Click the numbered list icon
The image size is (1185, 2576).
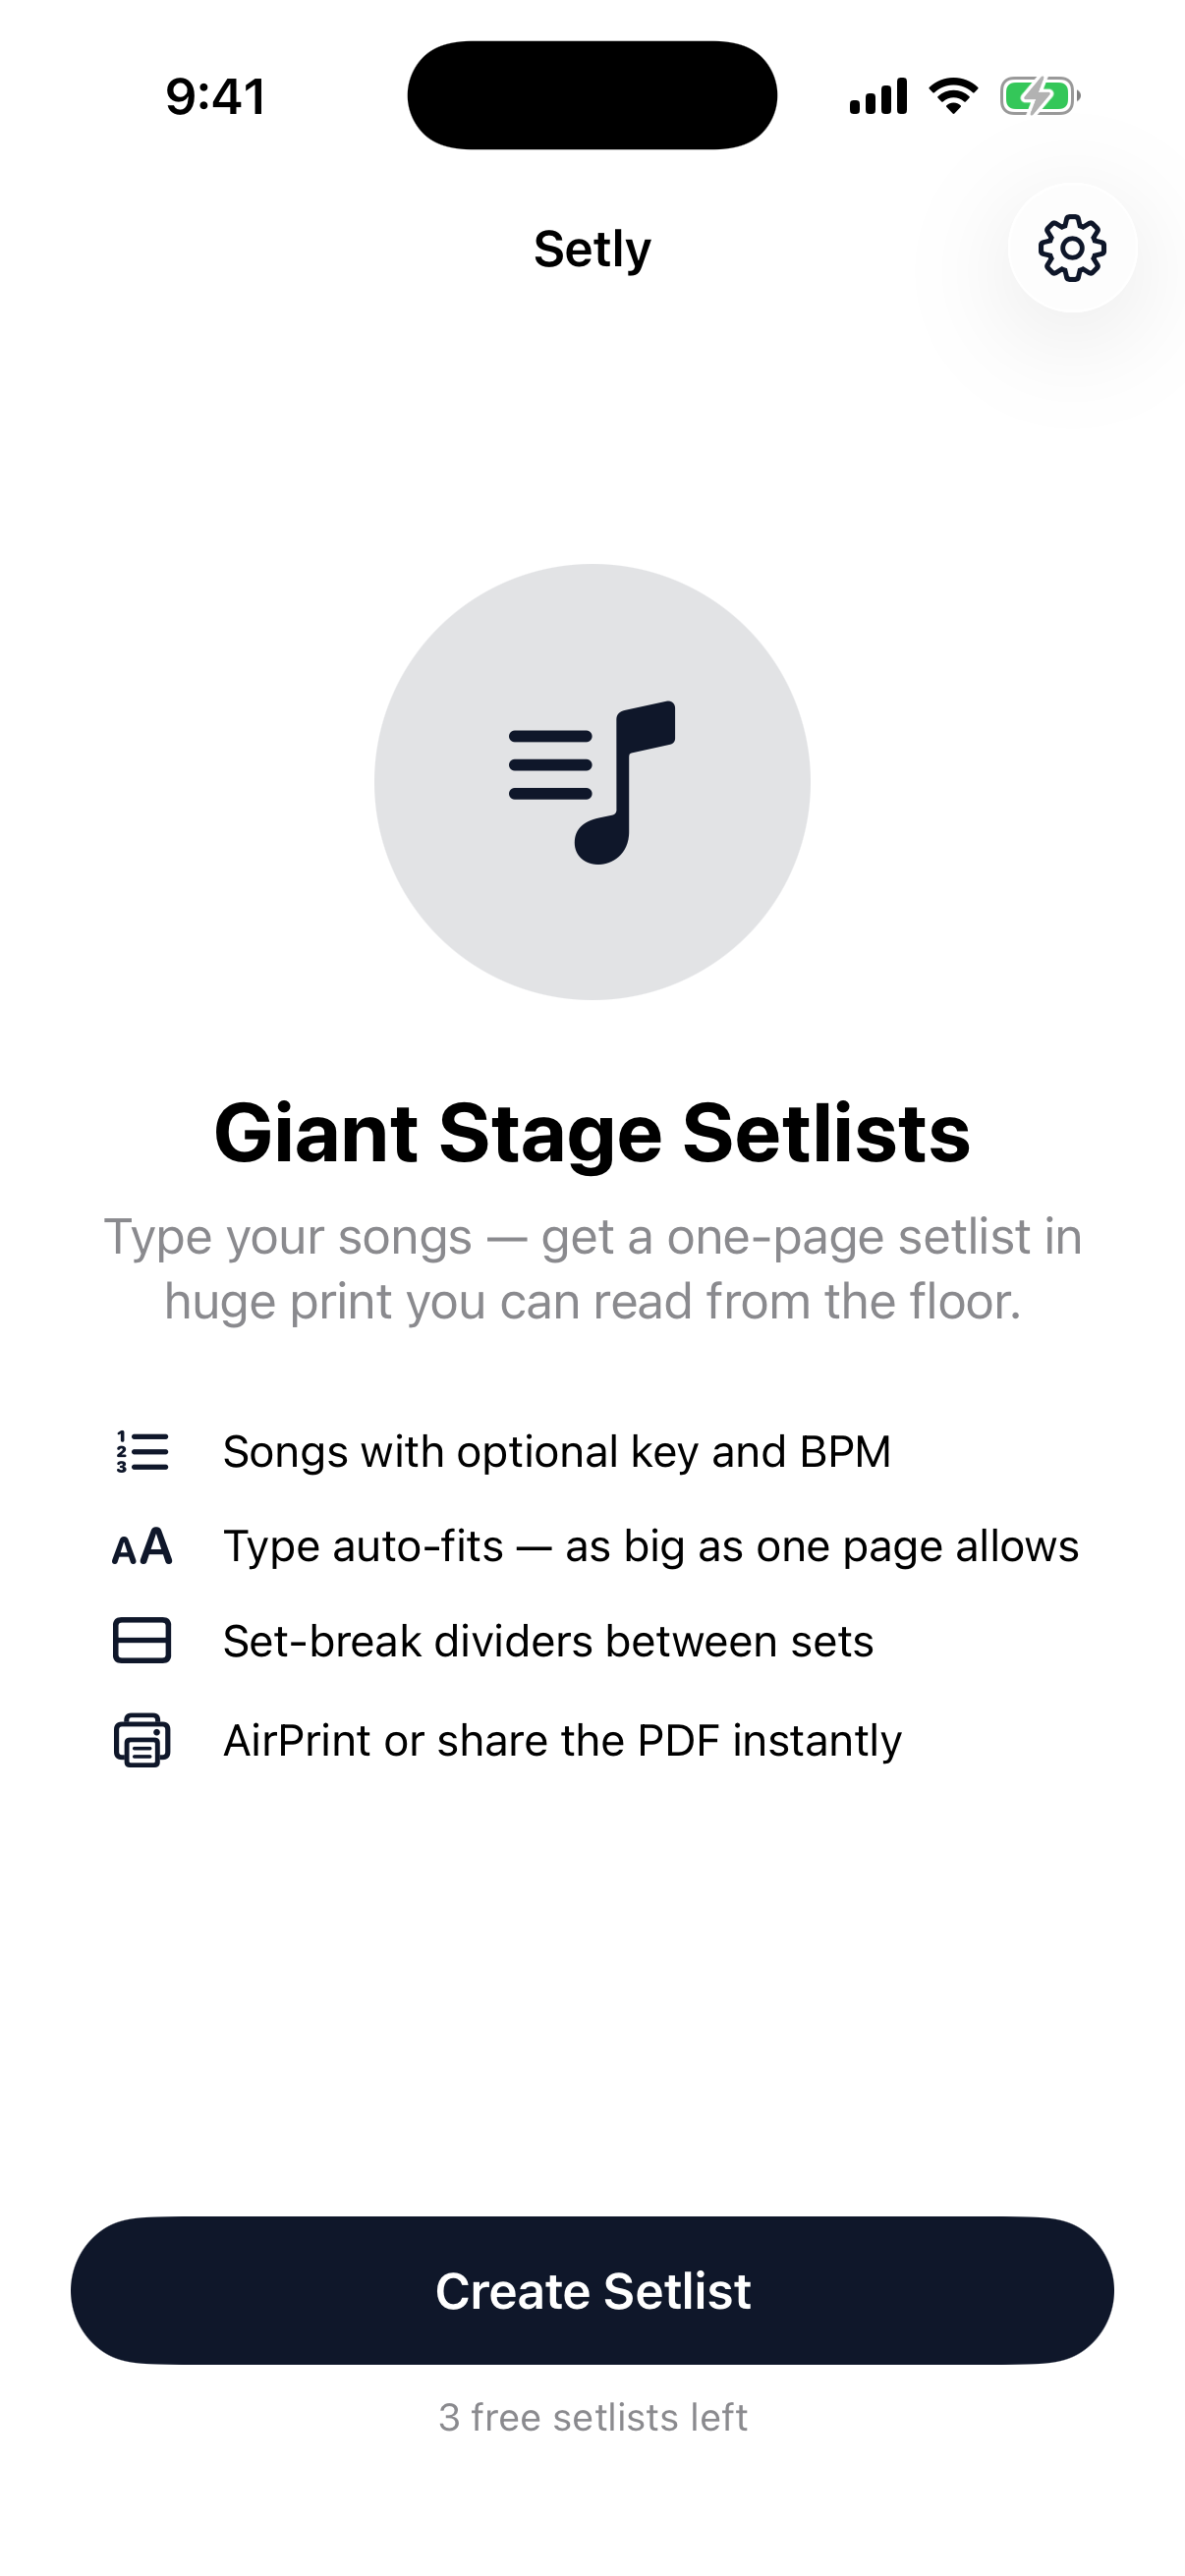[x=142, y=1451]
